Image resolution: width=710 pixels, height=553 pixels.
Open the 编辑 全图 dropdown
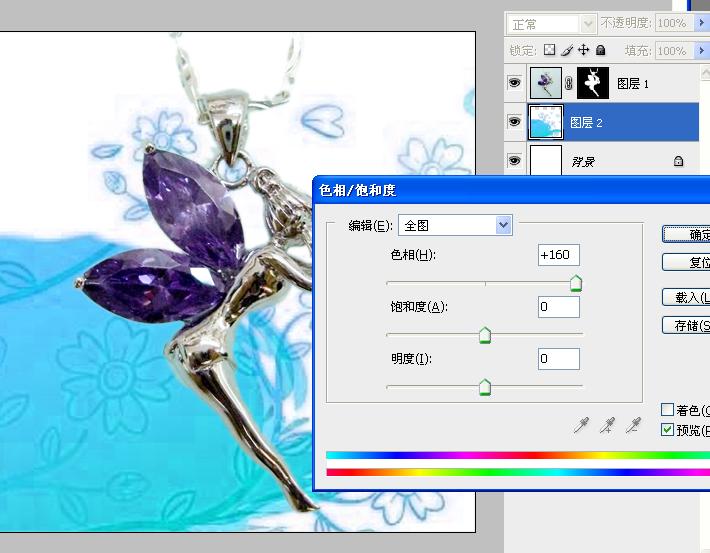point(455,225)
